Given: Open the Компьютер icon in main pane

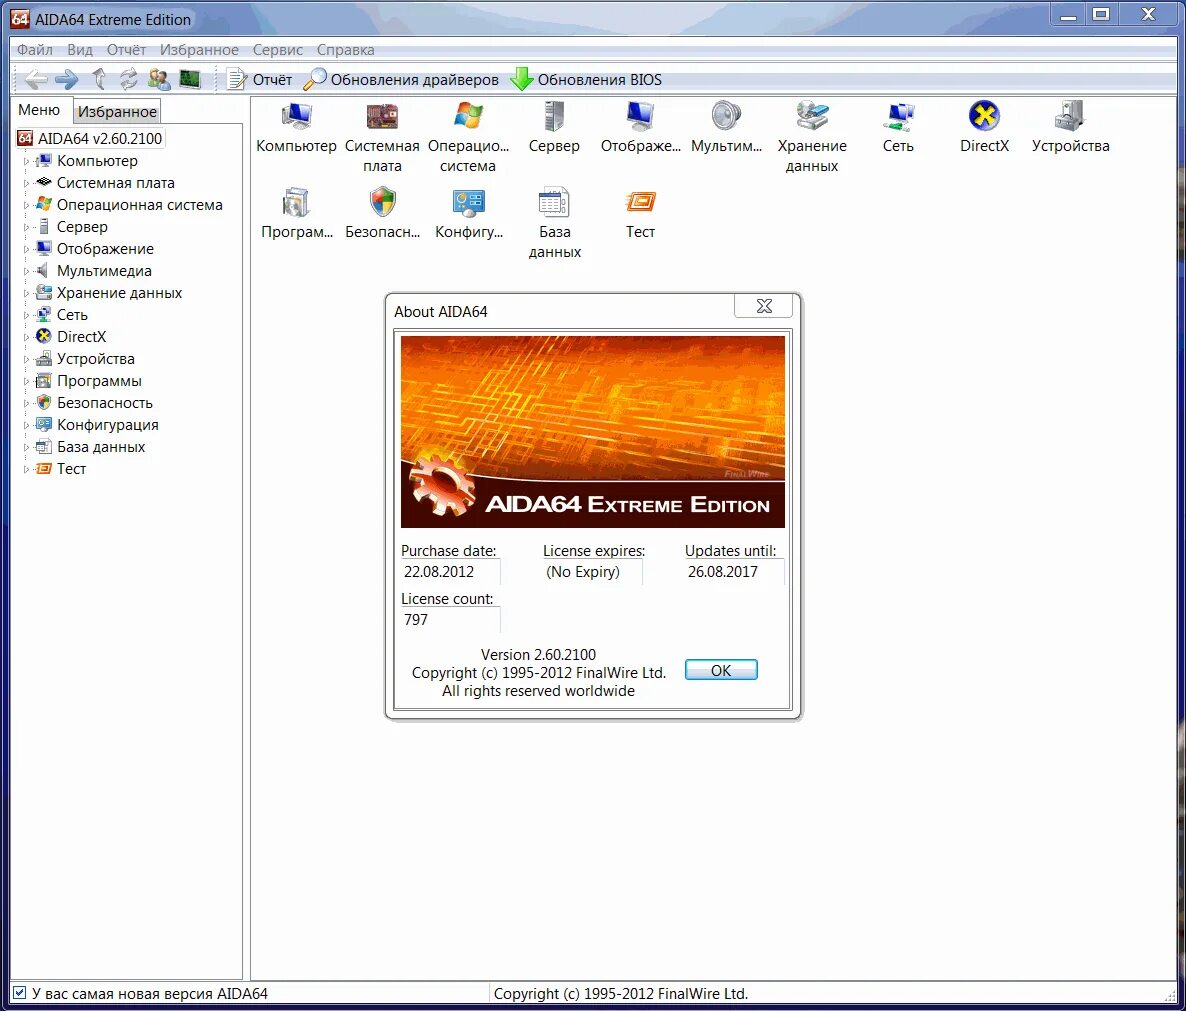Looking at the screenshot, I should click(x=296, y=116).
